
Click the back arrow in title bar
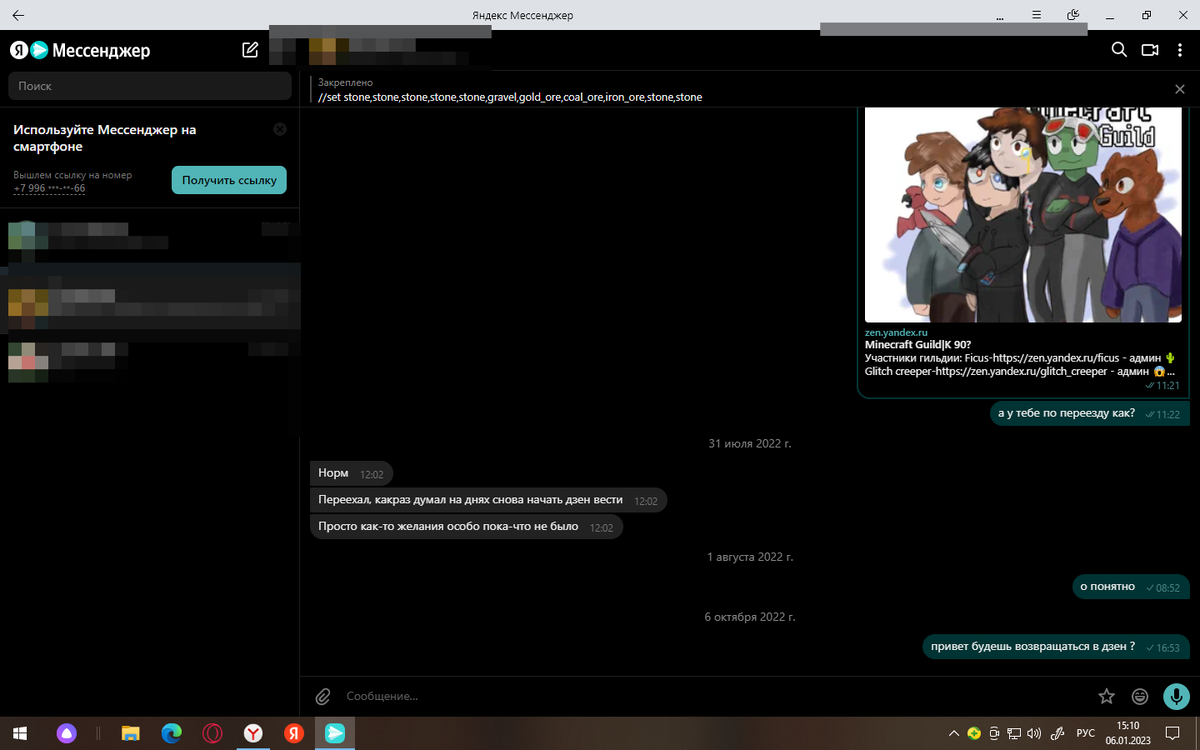pos(18,15)
